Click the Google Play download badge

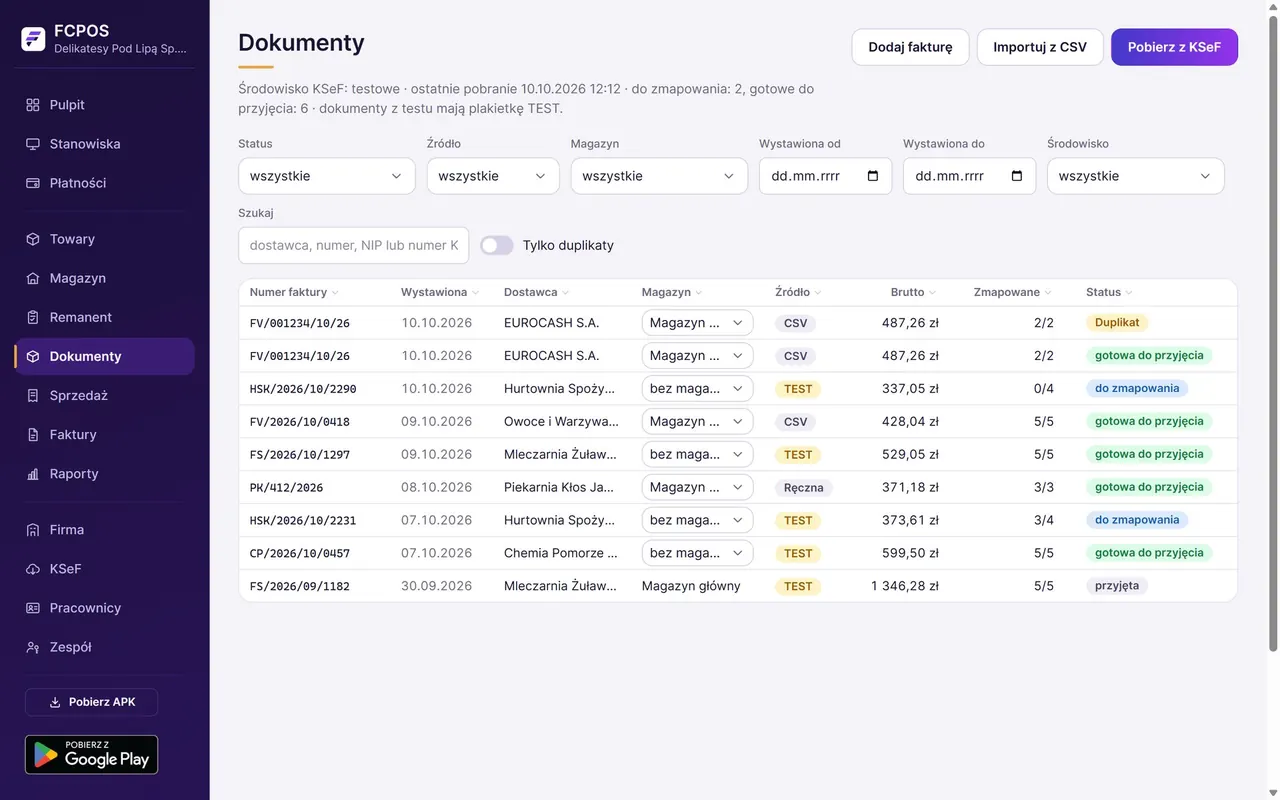[91, 755]
